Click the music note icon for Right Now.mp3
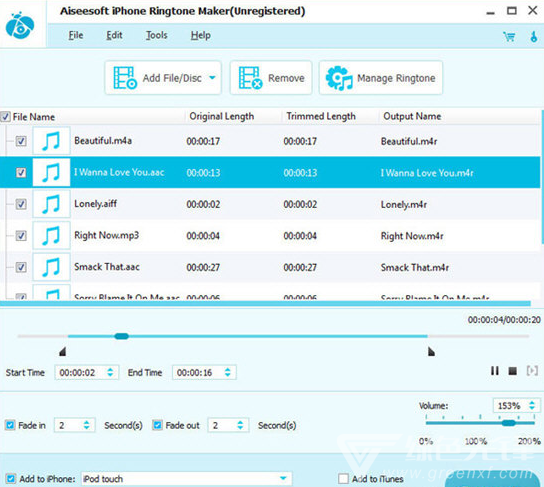This screenshot has width=544, height=487. point(51,236)
